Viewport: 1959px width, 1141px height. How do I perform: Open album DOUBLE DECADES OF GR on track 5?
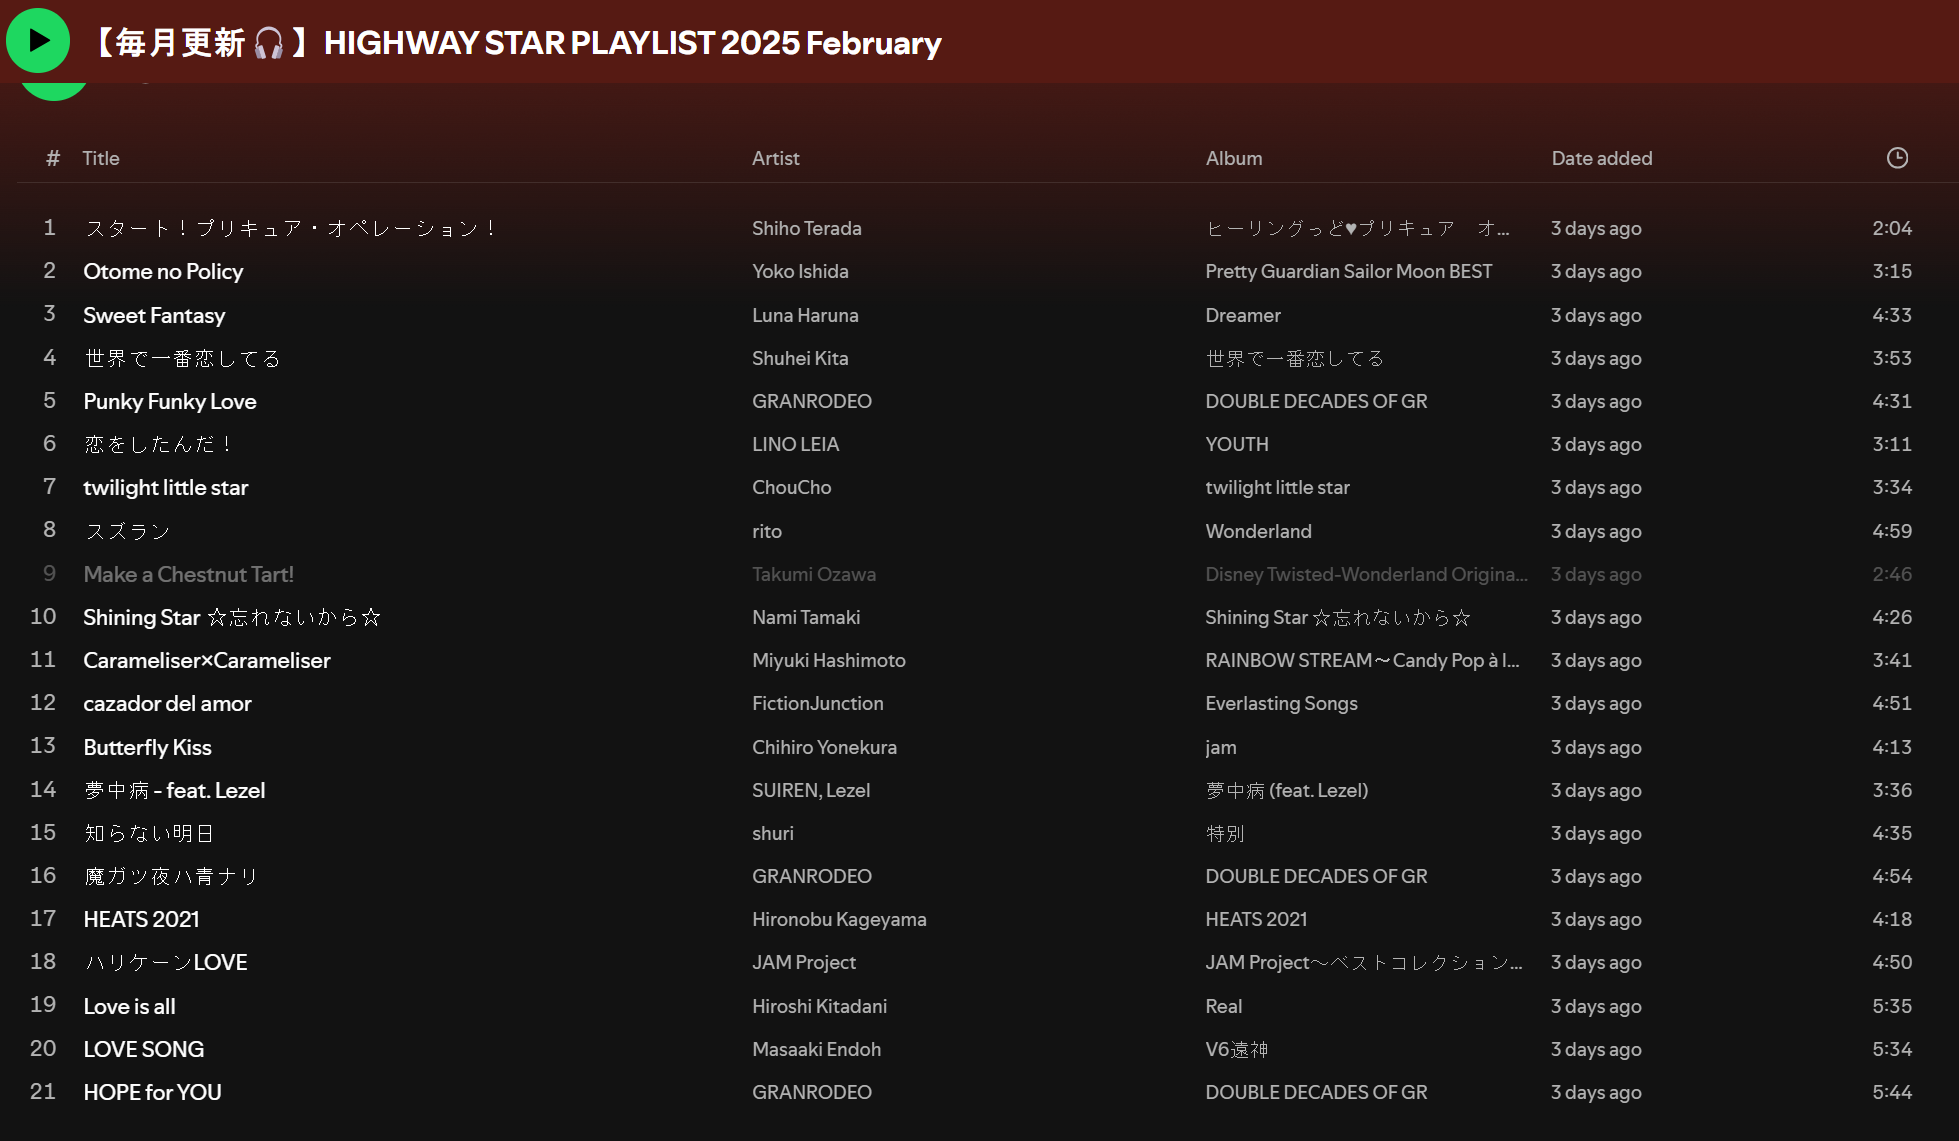tap(1316, 401)
